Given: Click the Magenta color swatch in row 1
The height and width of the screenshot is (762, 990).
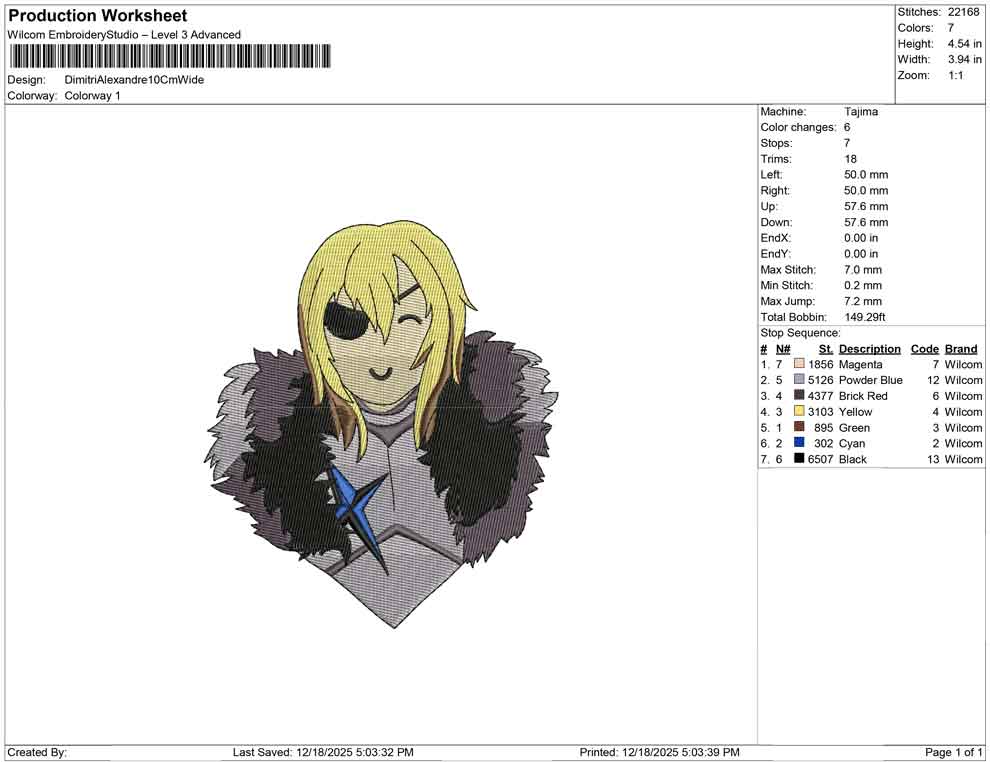Looking at the screenshot, I should tap(799, 364).
